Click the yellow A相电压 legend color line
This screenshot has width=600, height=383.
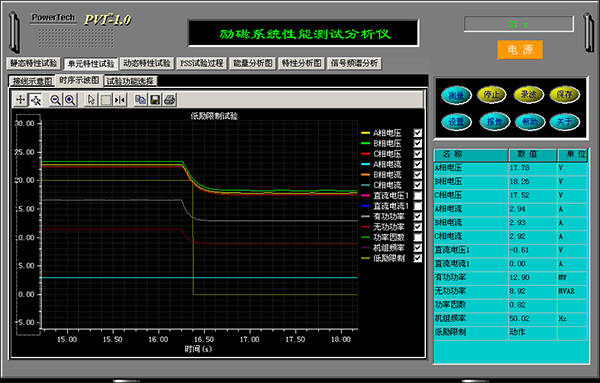click(365, 133)
